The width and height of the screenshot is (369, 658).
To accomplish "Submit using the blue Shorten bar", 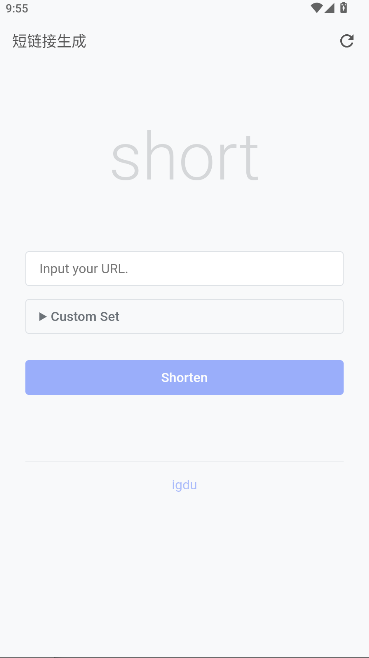I will (x=184, y=377).
